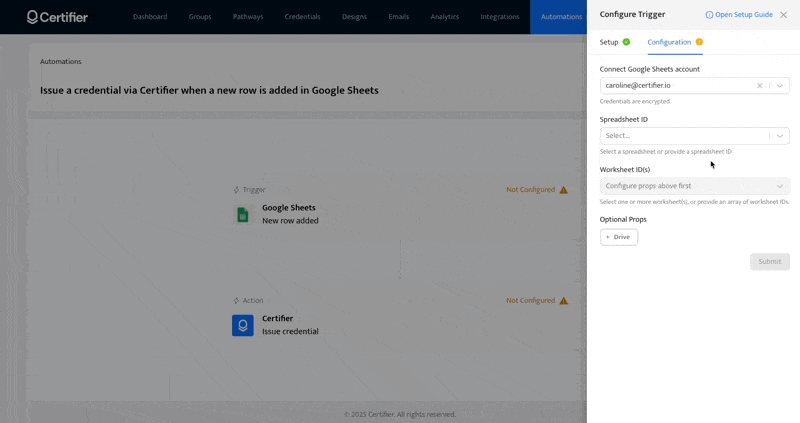Open the Worksheet ID(s) dropdown

(x=694, y=186)
